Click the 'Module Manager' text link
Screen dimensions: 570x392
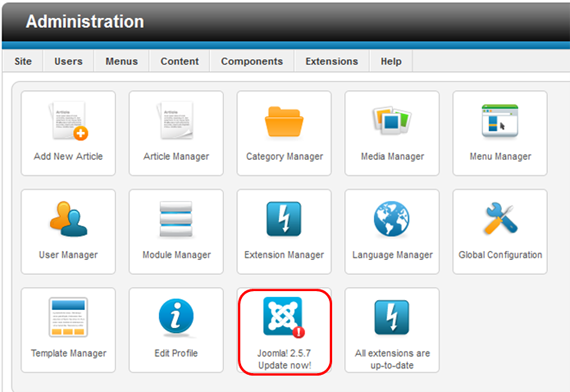point(176,255)
